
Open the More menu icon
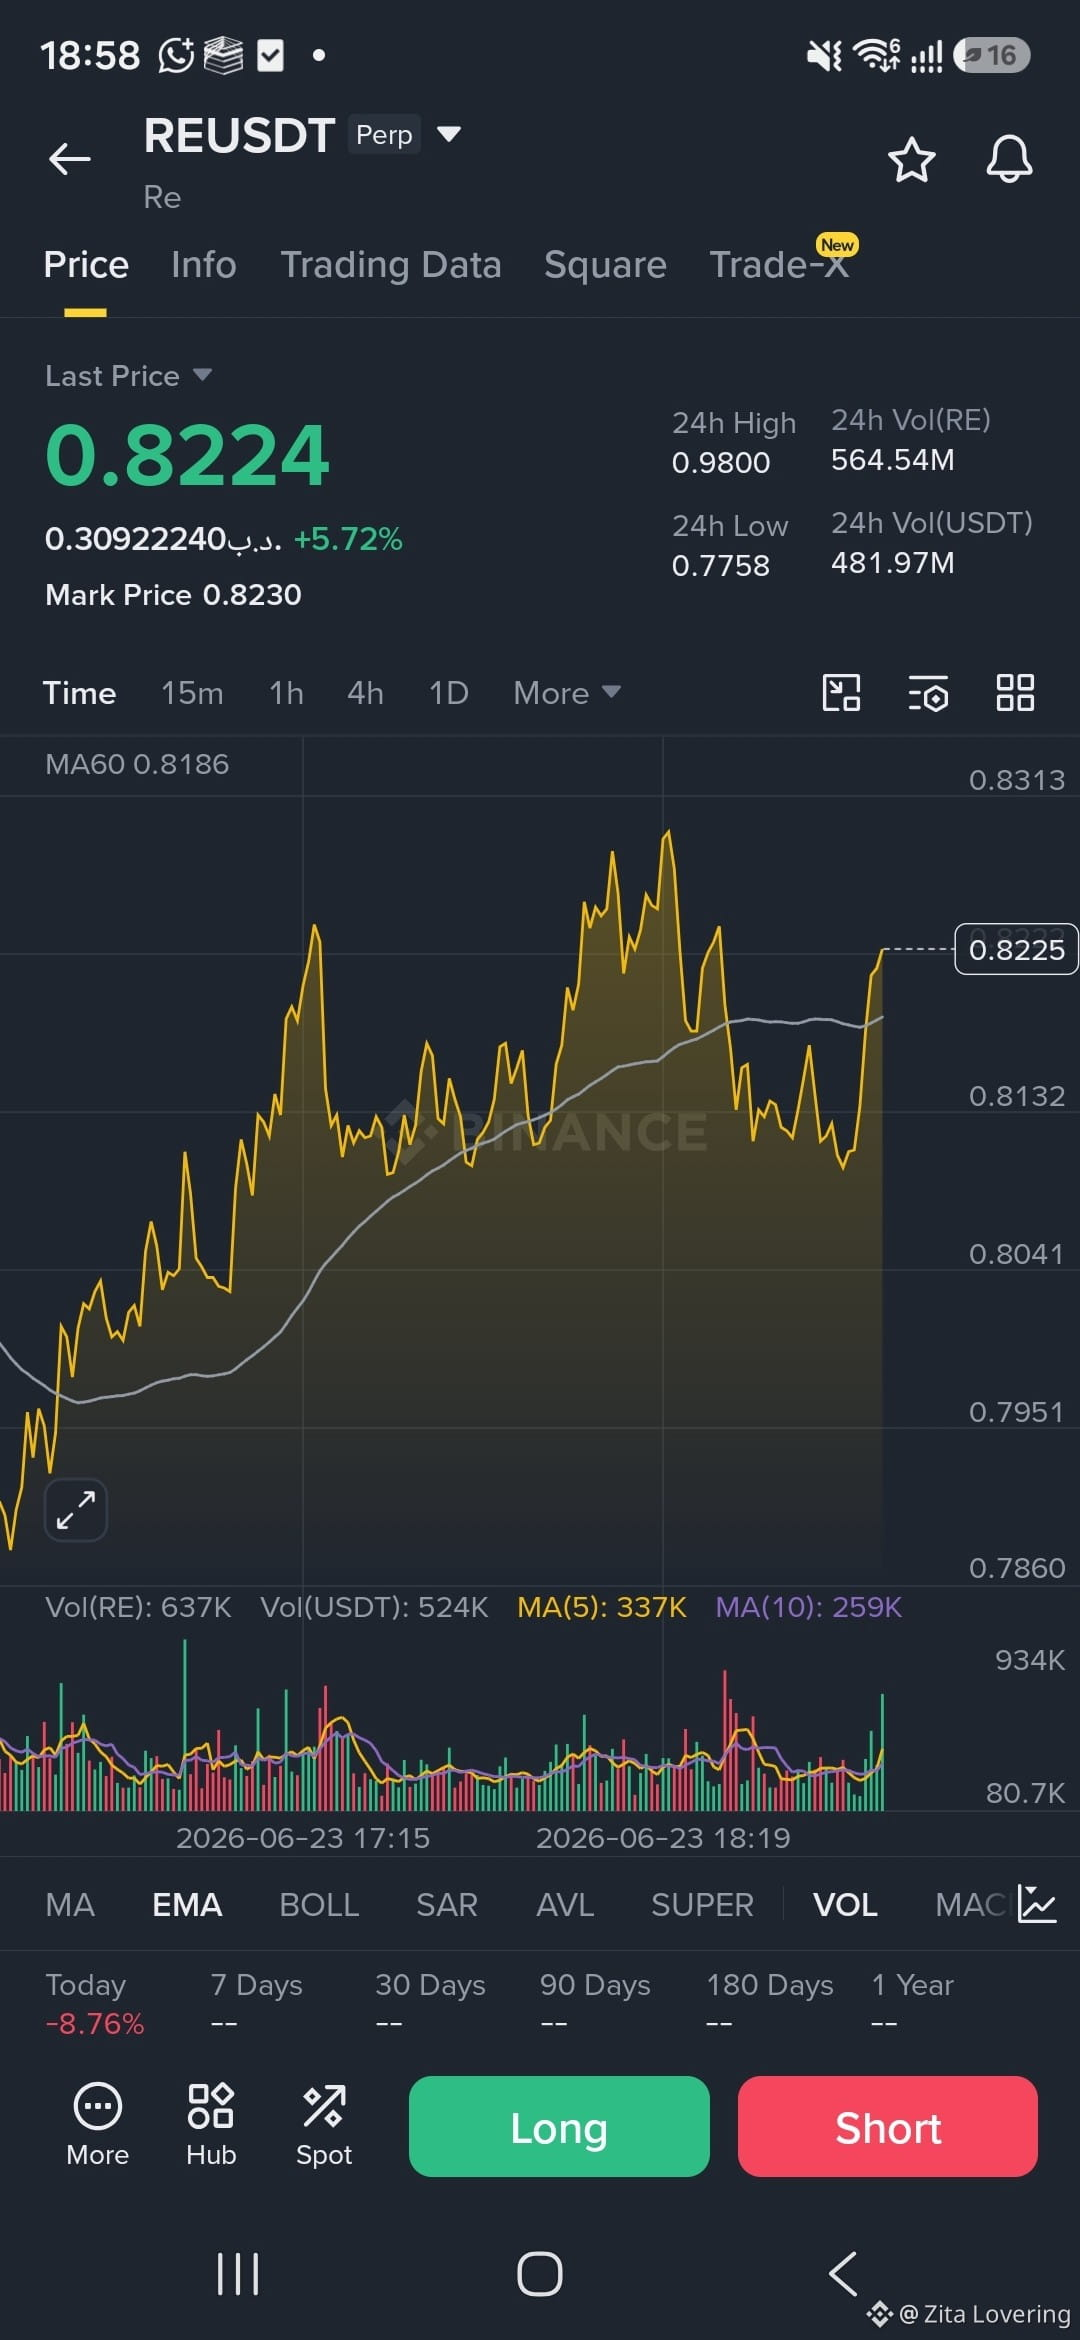point(98,2125)
